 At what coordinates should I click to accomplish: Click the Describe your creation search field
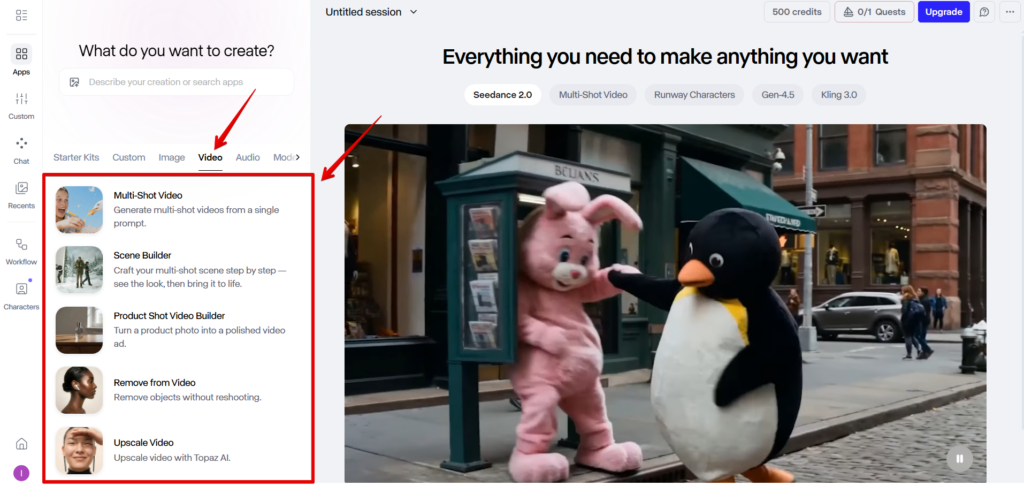[176, 82]
